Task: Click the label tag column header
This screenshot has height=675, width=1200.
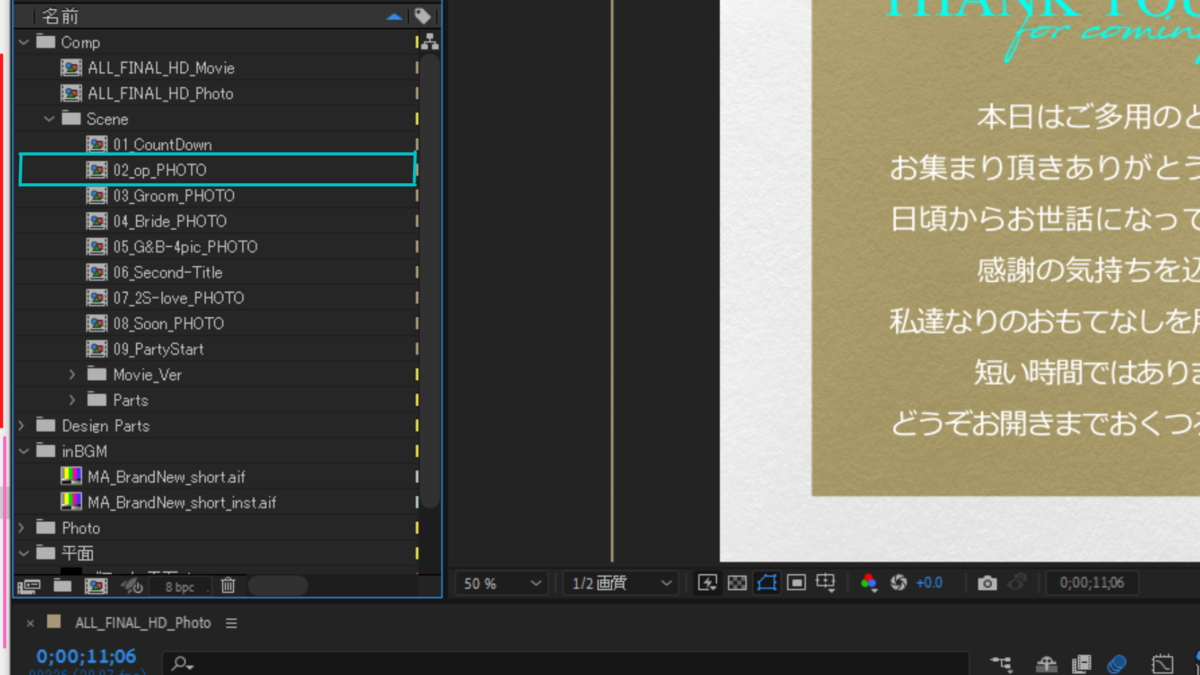Action: 423,16
